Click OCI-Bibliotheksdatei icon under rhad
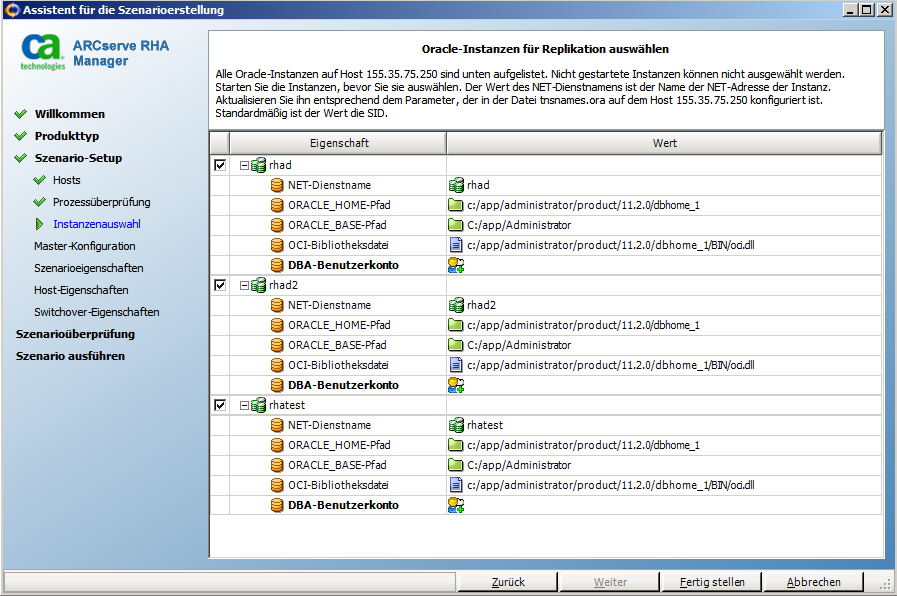897x596 pixels. (277, 245)
